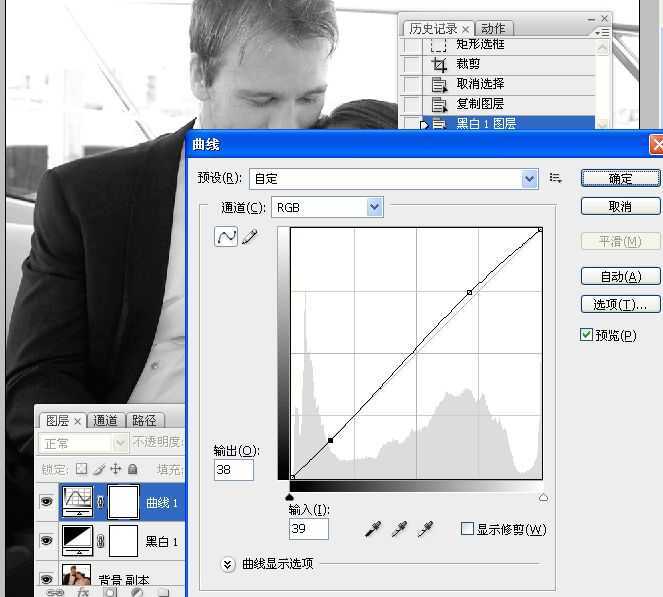The height and width of the screenshot is (597, 663).
Task: Set history brush source box for 取消选择
Action: 412,85
